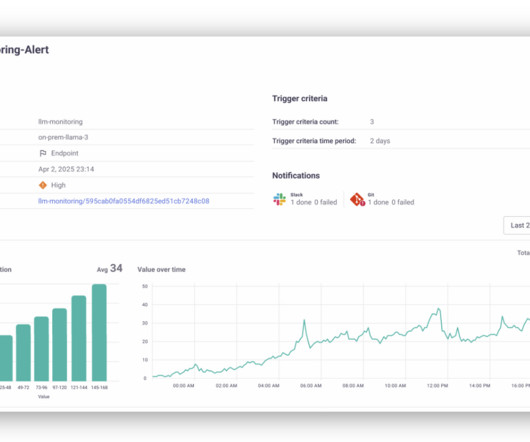The height and width of the screenshot is (442, 530).
Task: Click the '2 days' time period value
Action: (x=380, y=141)
